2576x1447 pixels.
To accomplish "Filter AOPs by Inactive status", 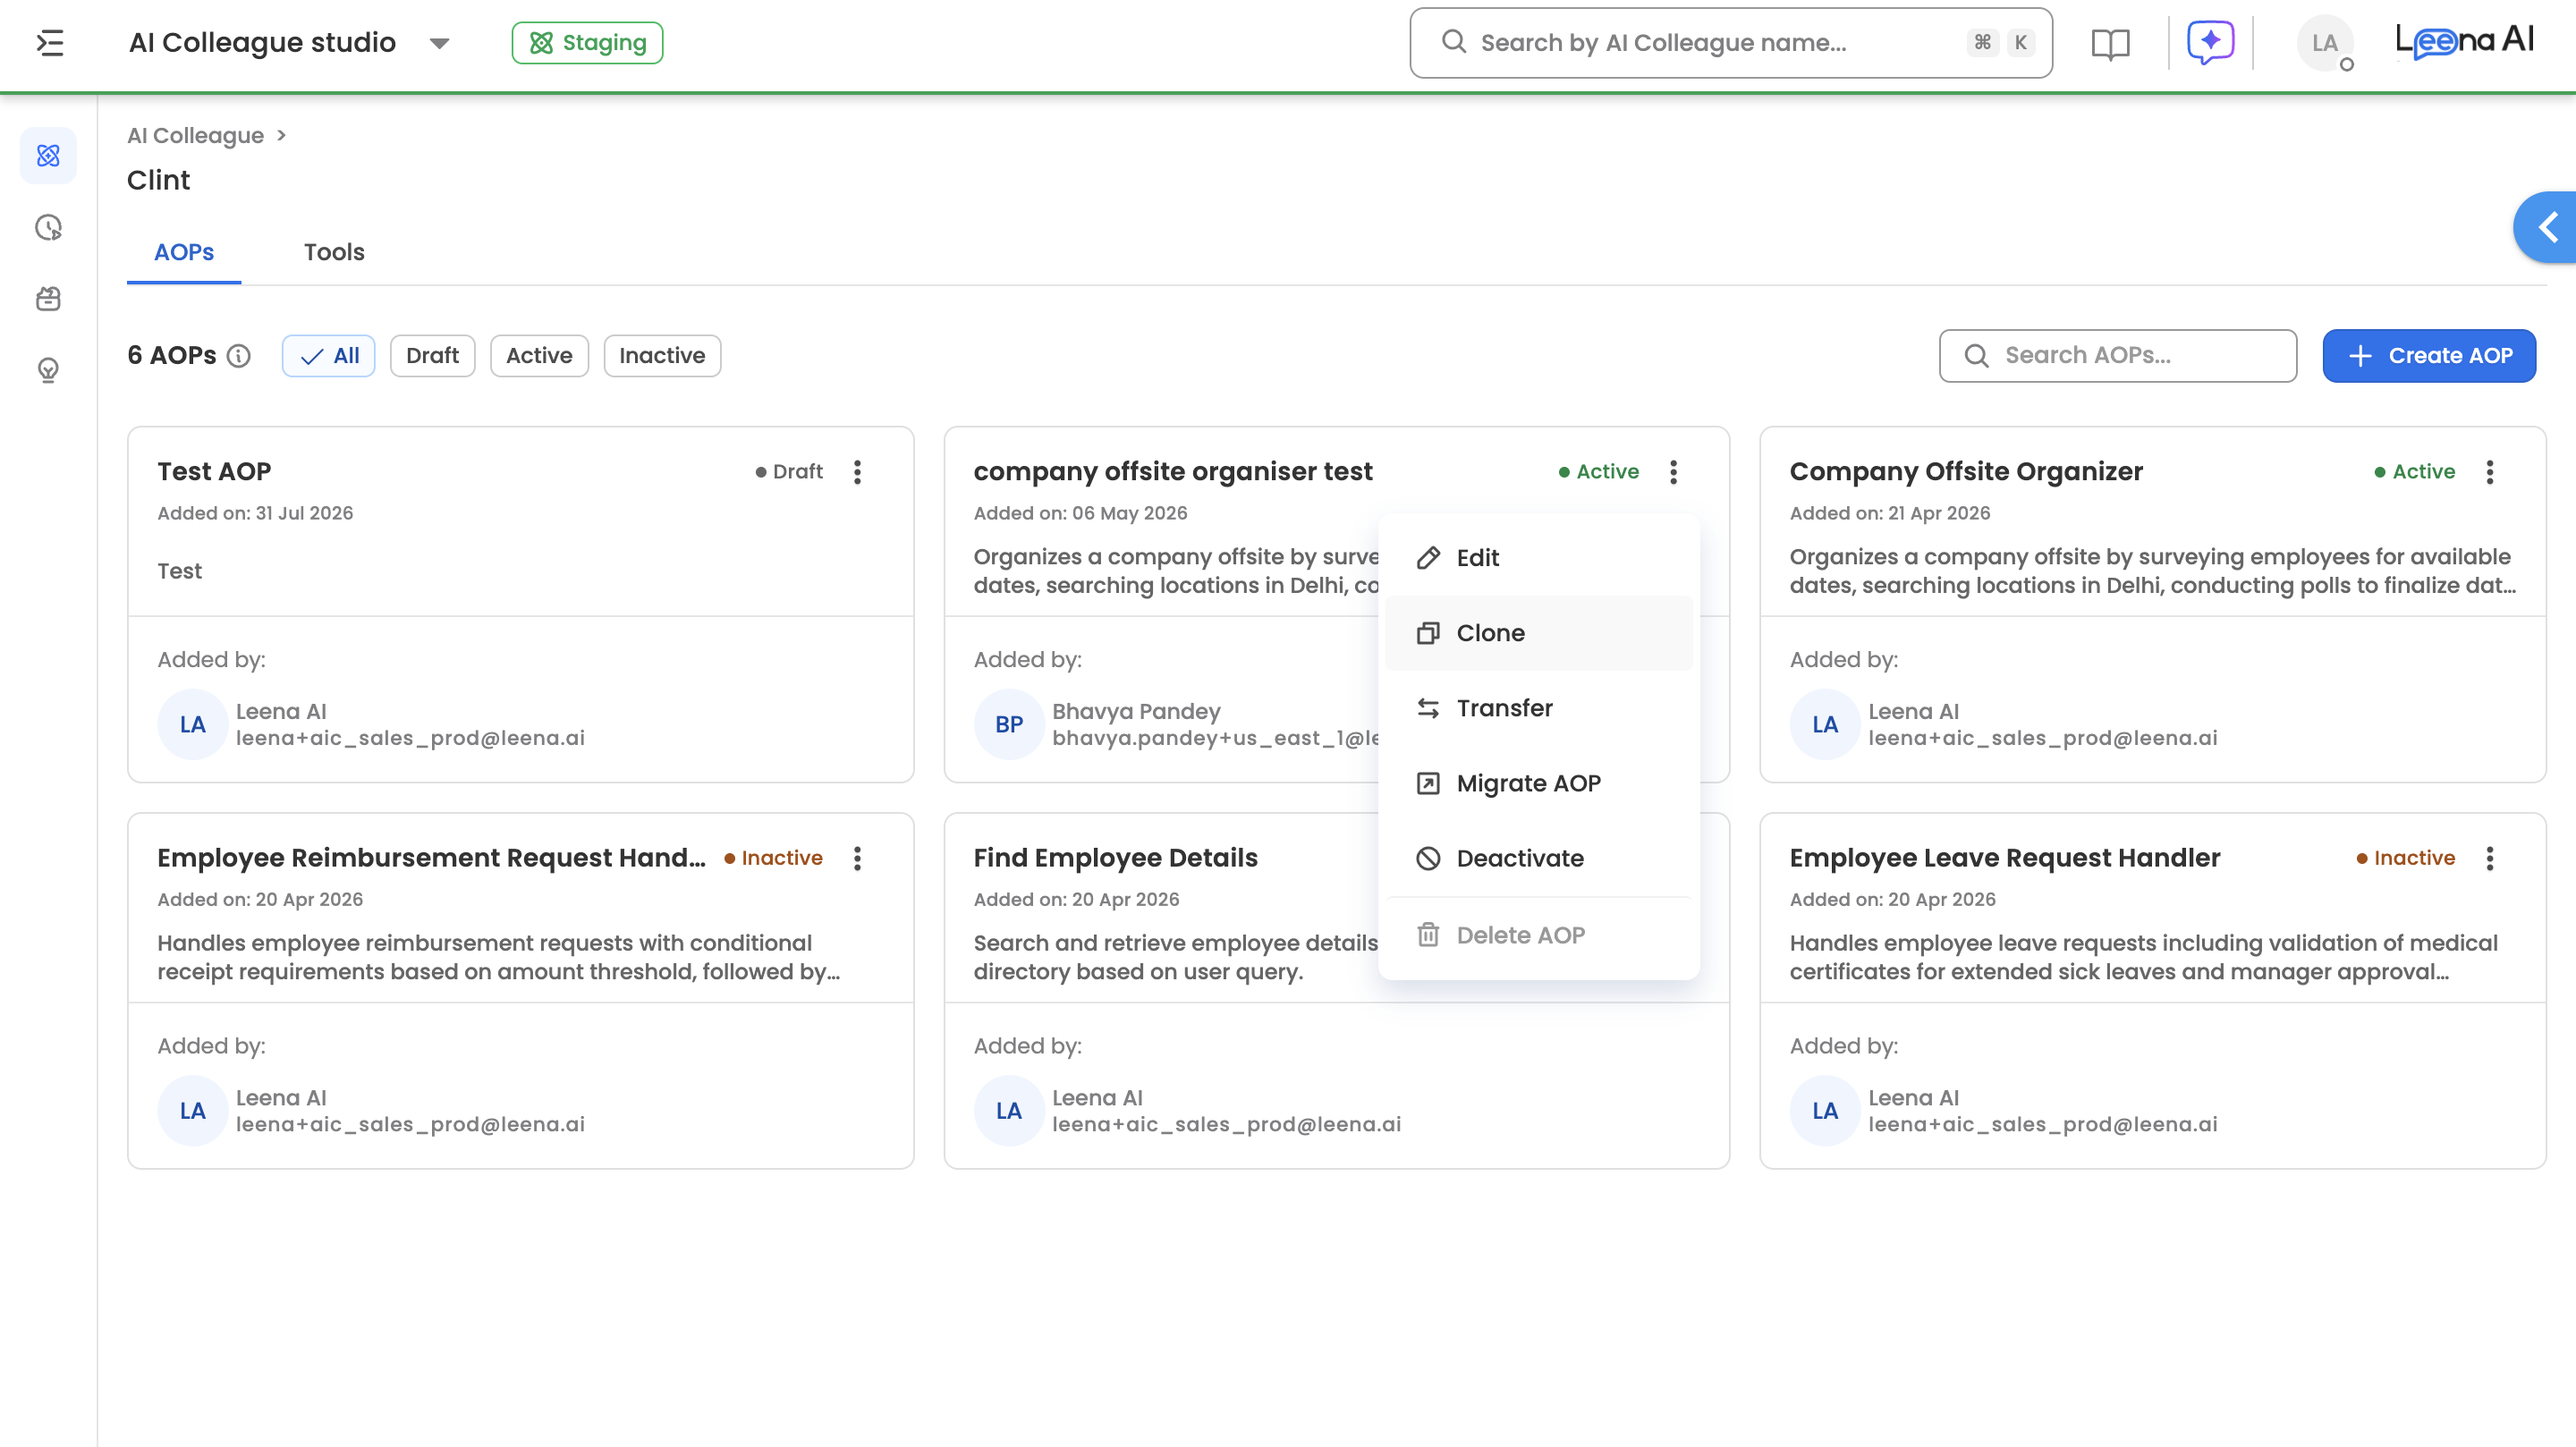I will [x=662, y=356].
